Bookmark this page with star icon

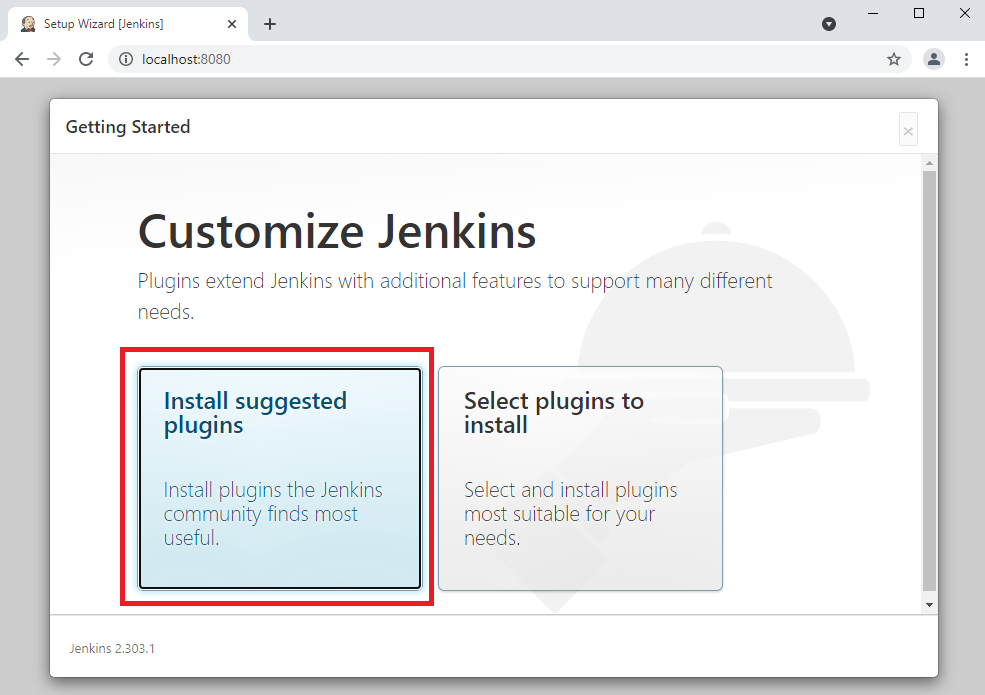894,59
